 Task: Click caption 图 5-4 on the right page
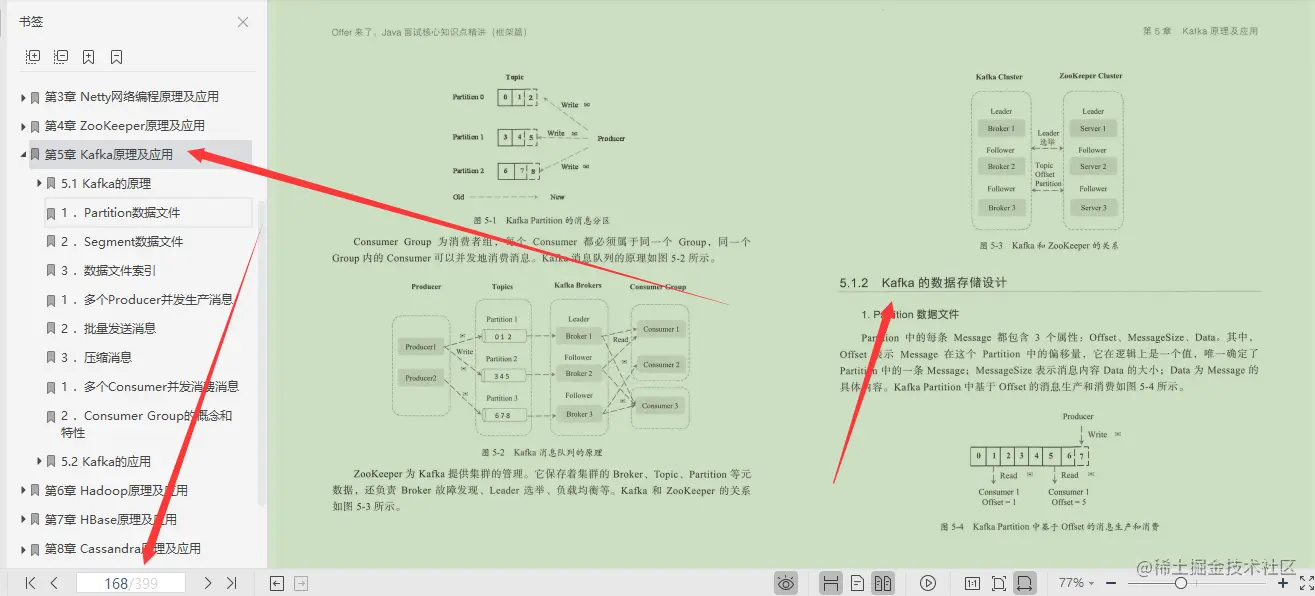click(x=1049, y=526)
